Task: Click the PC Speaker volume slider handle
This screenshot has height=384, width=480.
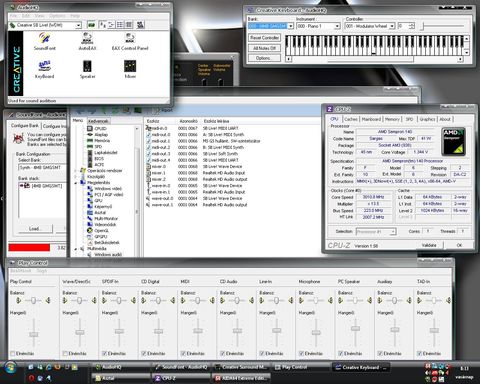Action: (355, 328)
